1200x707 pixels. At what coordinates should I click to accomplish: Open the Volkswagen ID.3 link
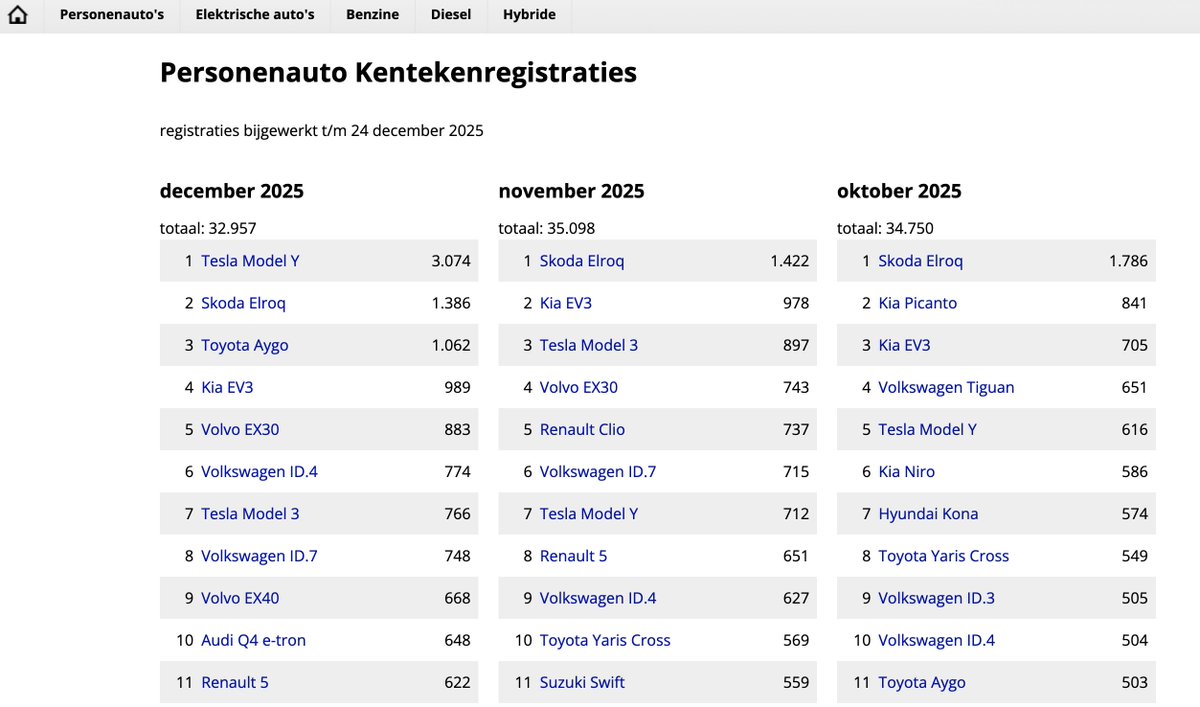[937, 598]
